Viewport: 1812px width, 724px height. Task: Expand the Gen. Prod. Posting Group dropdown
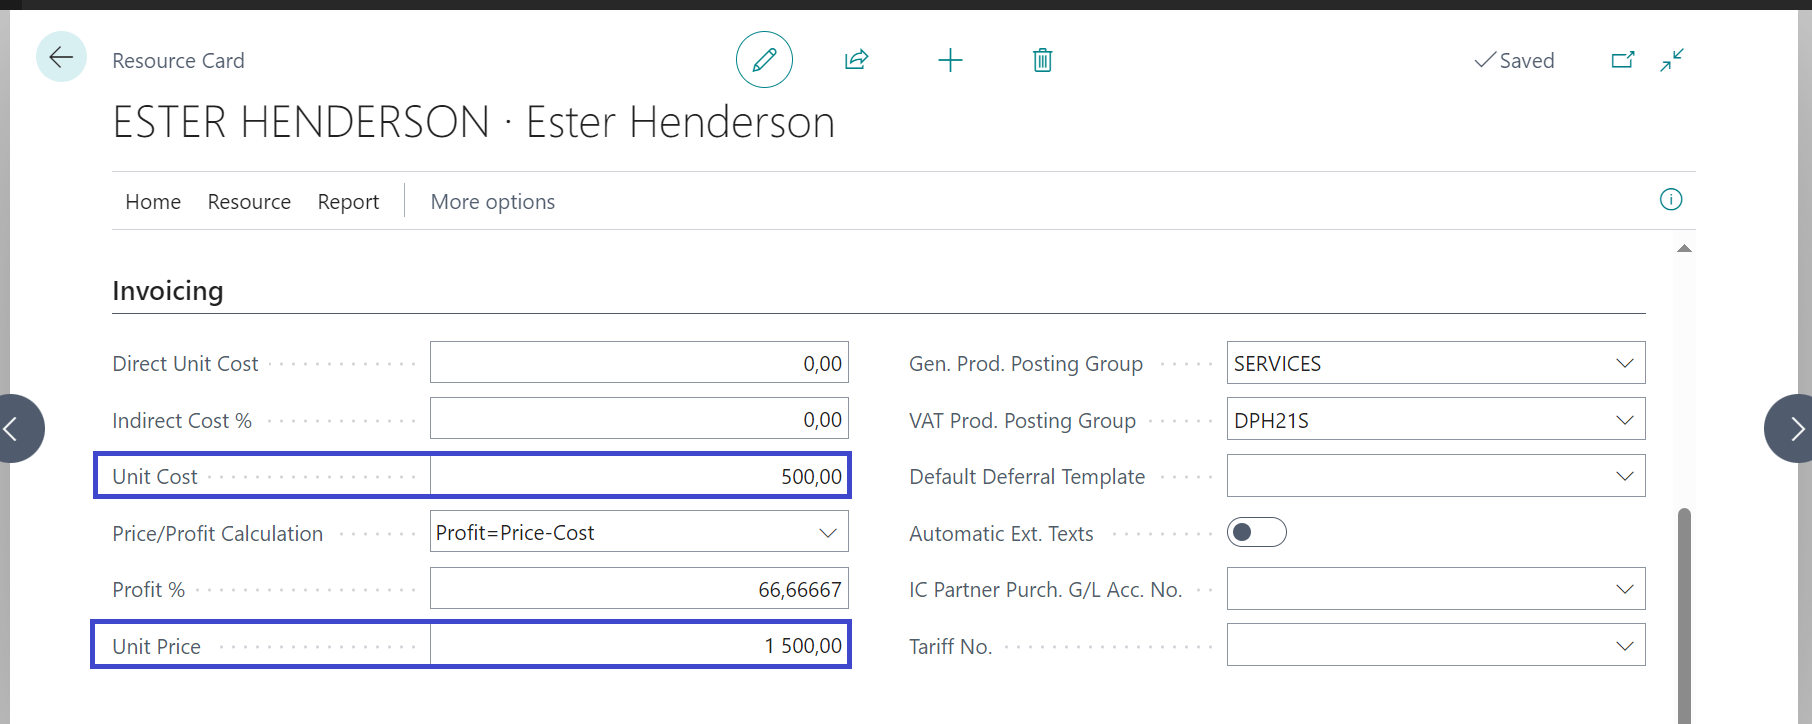pos(1624,363)
